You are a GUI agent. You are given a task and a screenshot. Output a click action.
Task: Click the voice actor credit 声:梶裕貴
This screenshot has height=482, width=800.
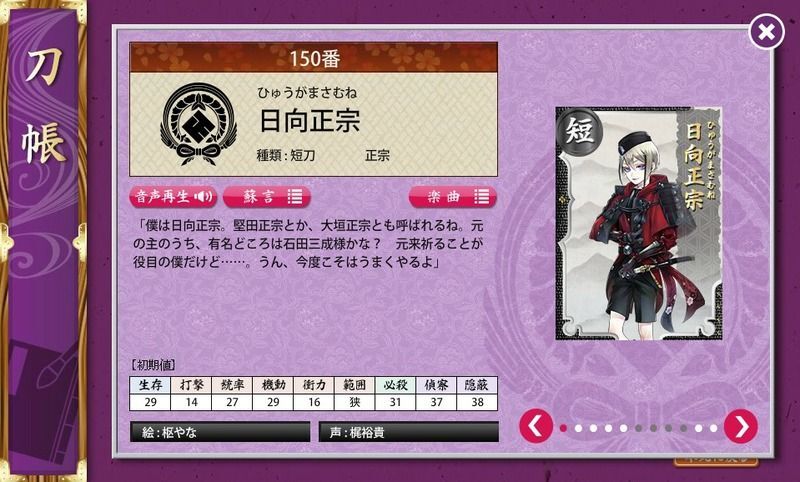click(409, 433)
